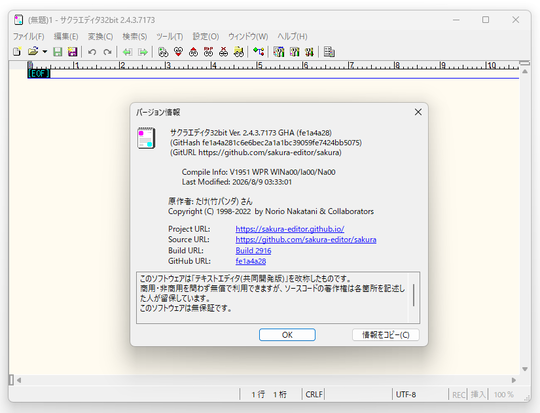Redo with the curved arrow icon
The height and width of the screenshot is (413, 540).
click(x=107, y=52)
